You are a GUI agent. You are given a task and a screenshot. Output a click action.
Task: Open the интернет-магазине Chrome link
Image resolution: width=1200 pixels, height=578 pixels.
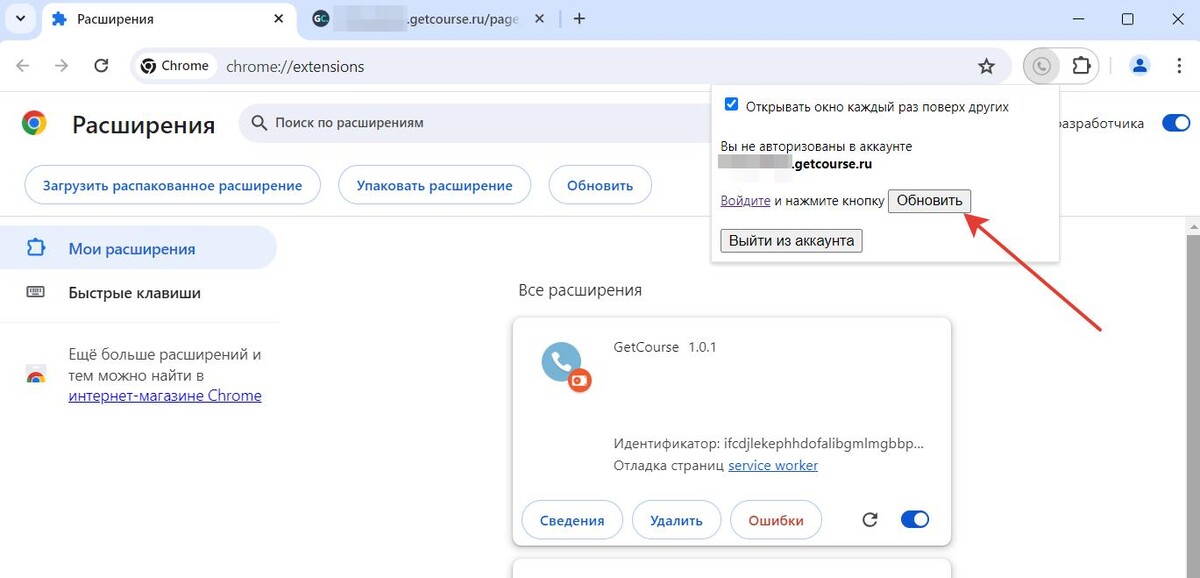pos(165,395)
